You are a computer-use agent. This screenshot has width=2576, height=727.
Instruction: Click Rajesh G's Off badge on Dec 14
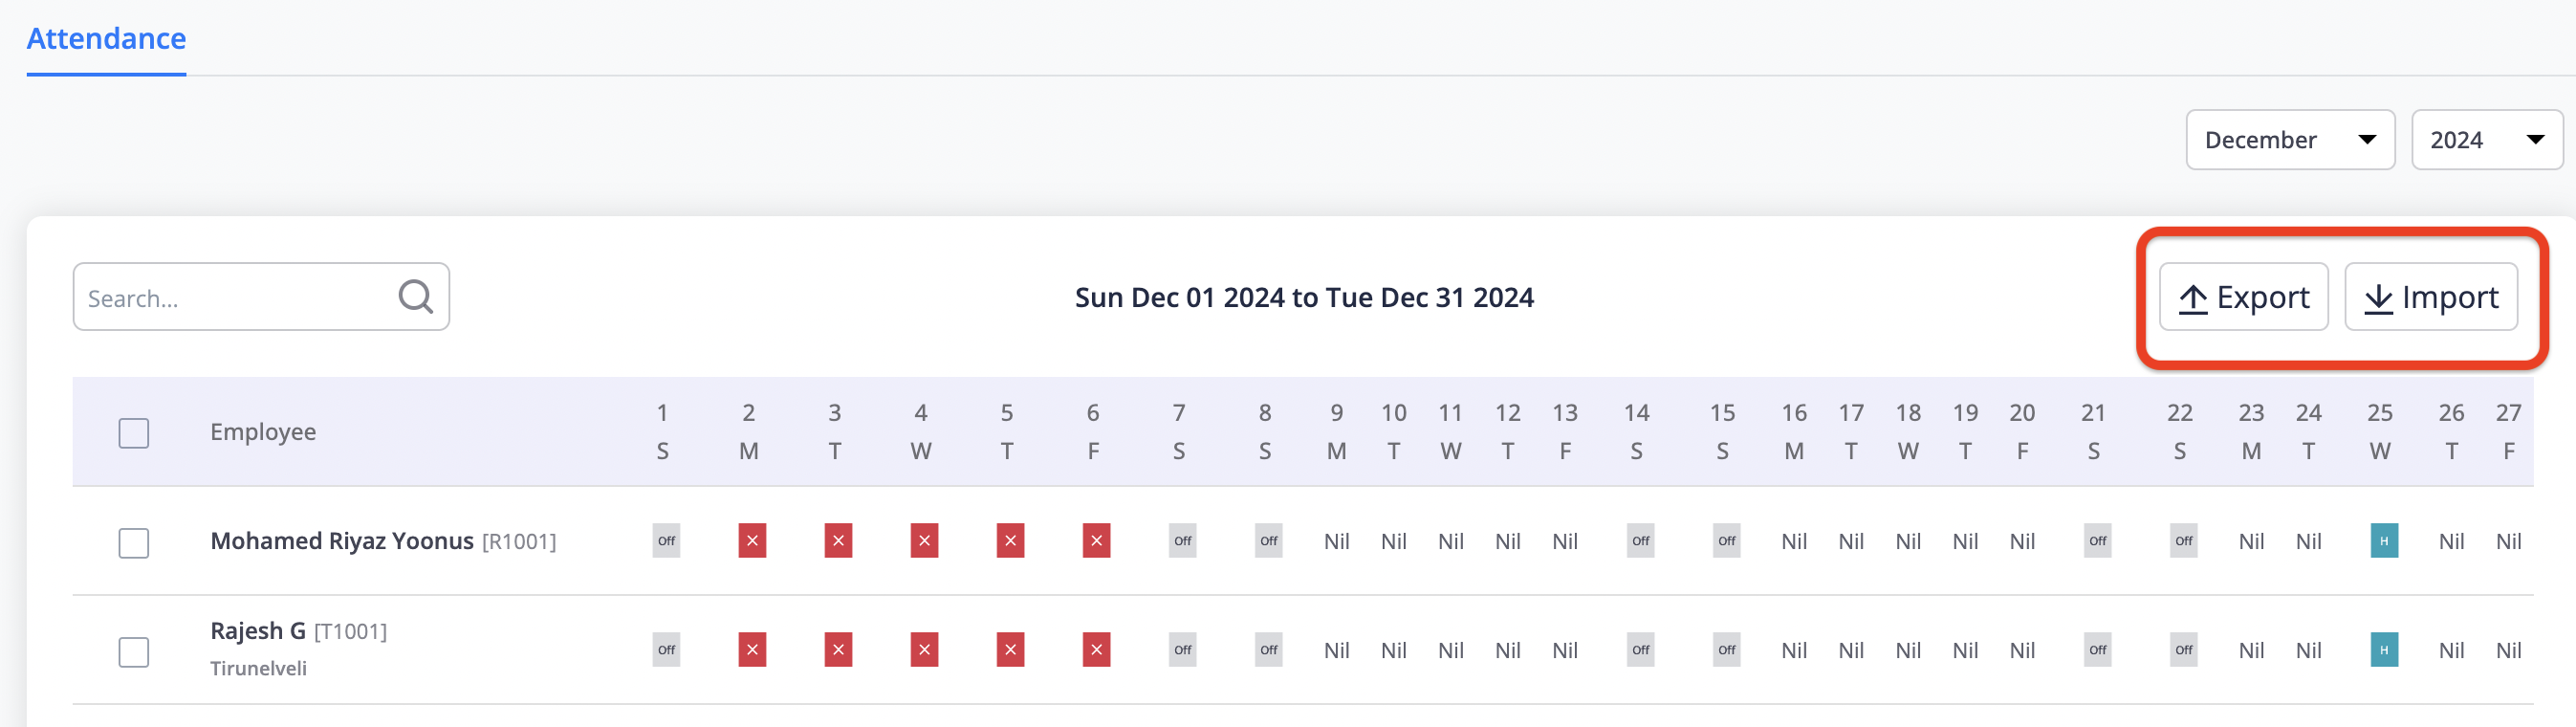click(1640, 650)
